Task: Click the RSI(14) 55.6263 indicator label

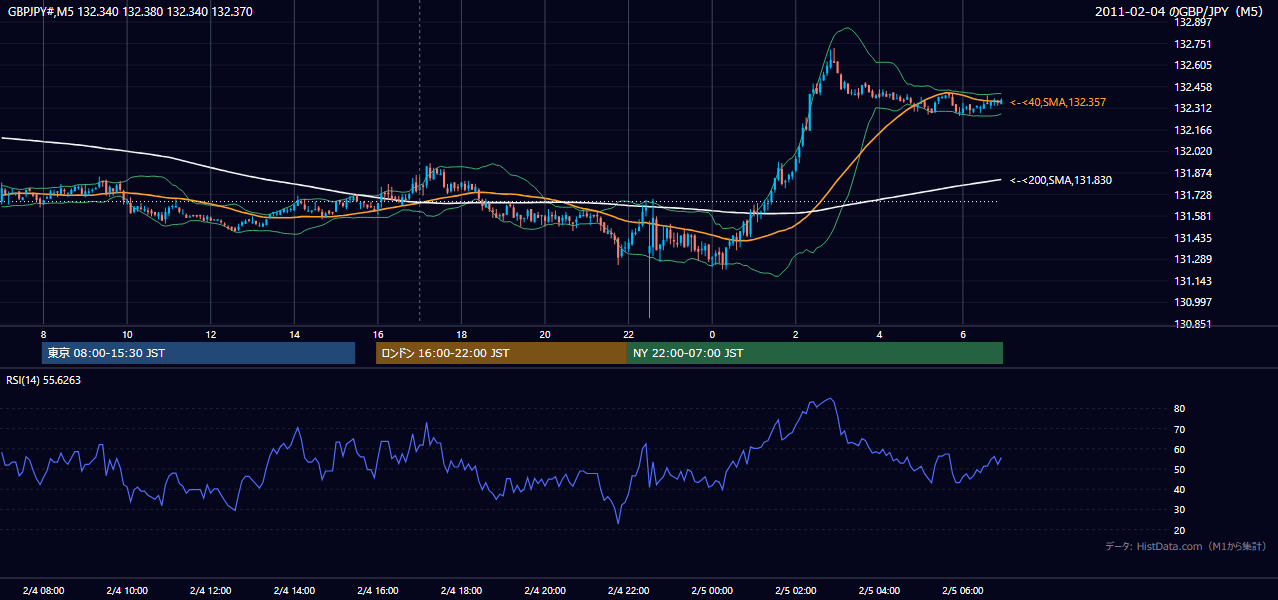Action: (44, 380)
